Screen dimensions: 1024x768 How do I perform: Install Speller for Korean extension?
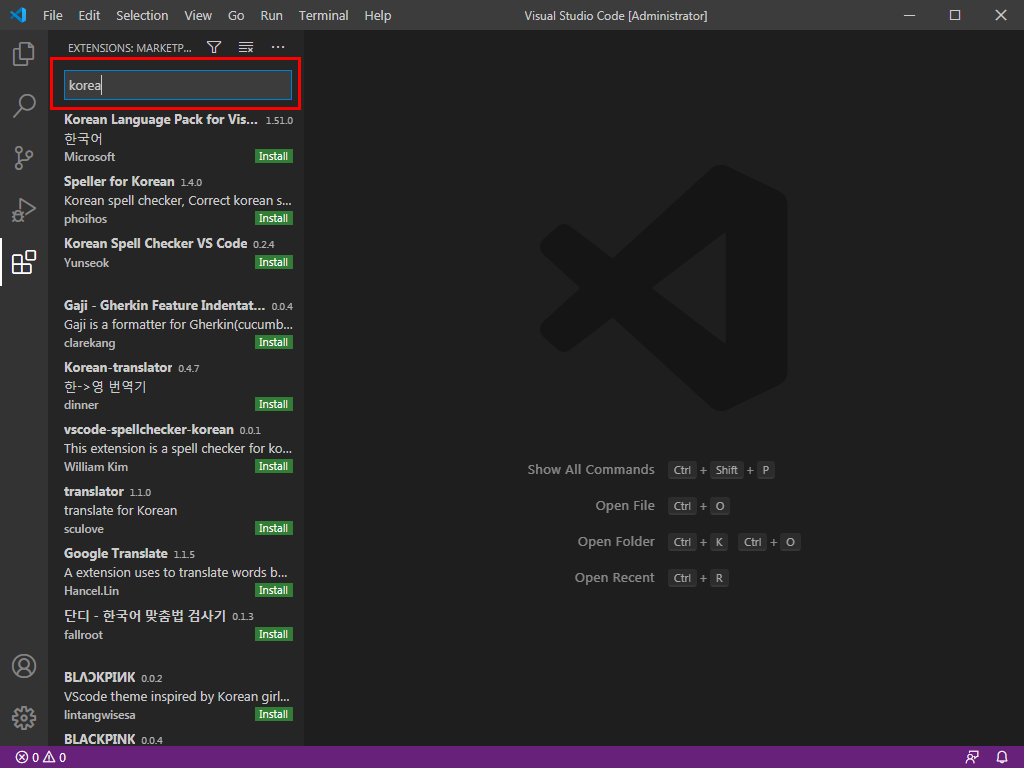point(274,219)
